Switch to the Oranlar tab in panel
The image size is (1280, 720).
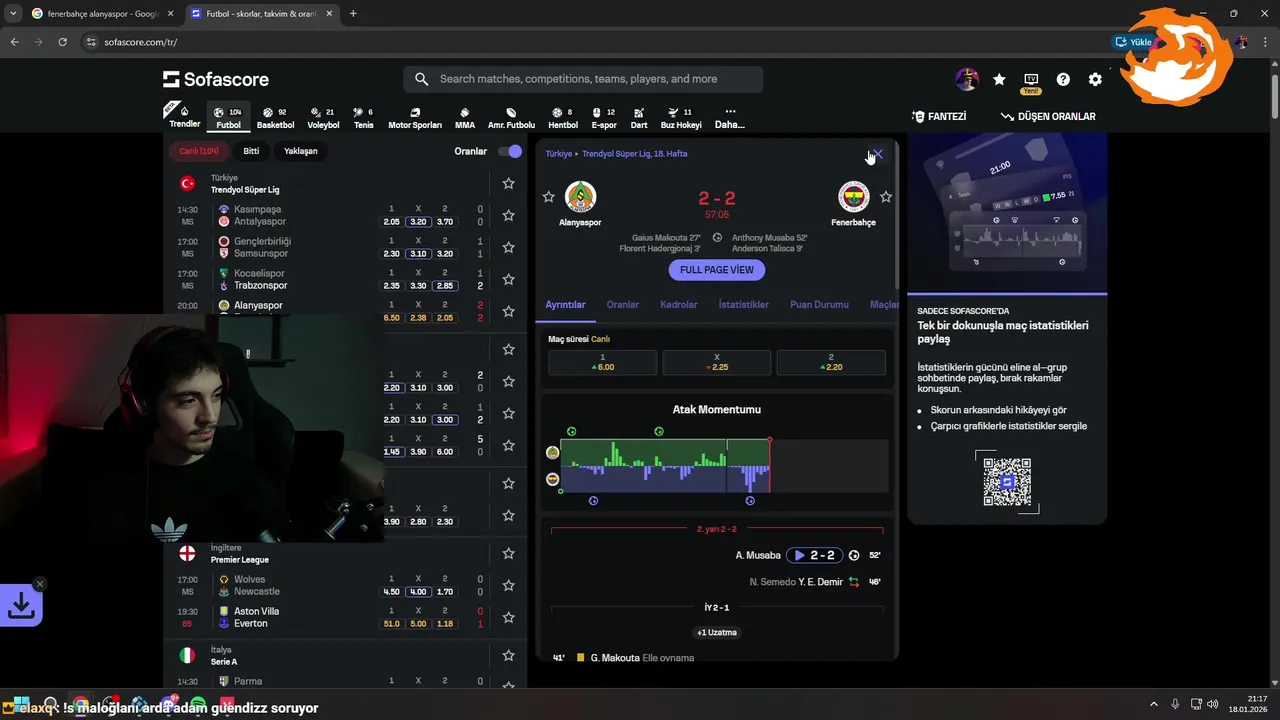point(623,305)
